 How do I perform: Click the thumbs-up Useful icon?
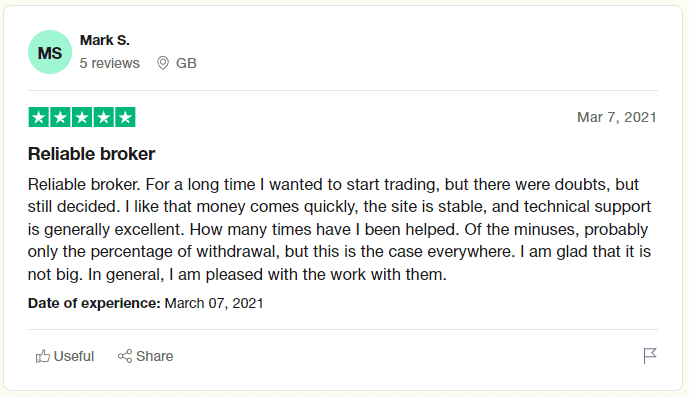tap(43, 356)
